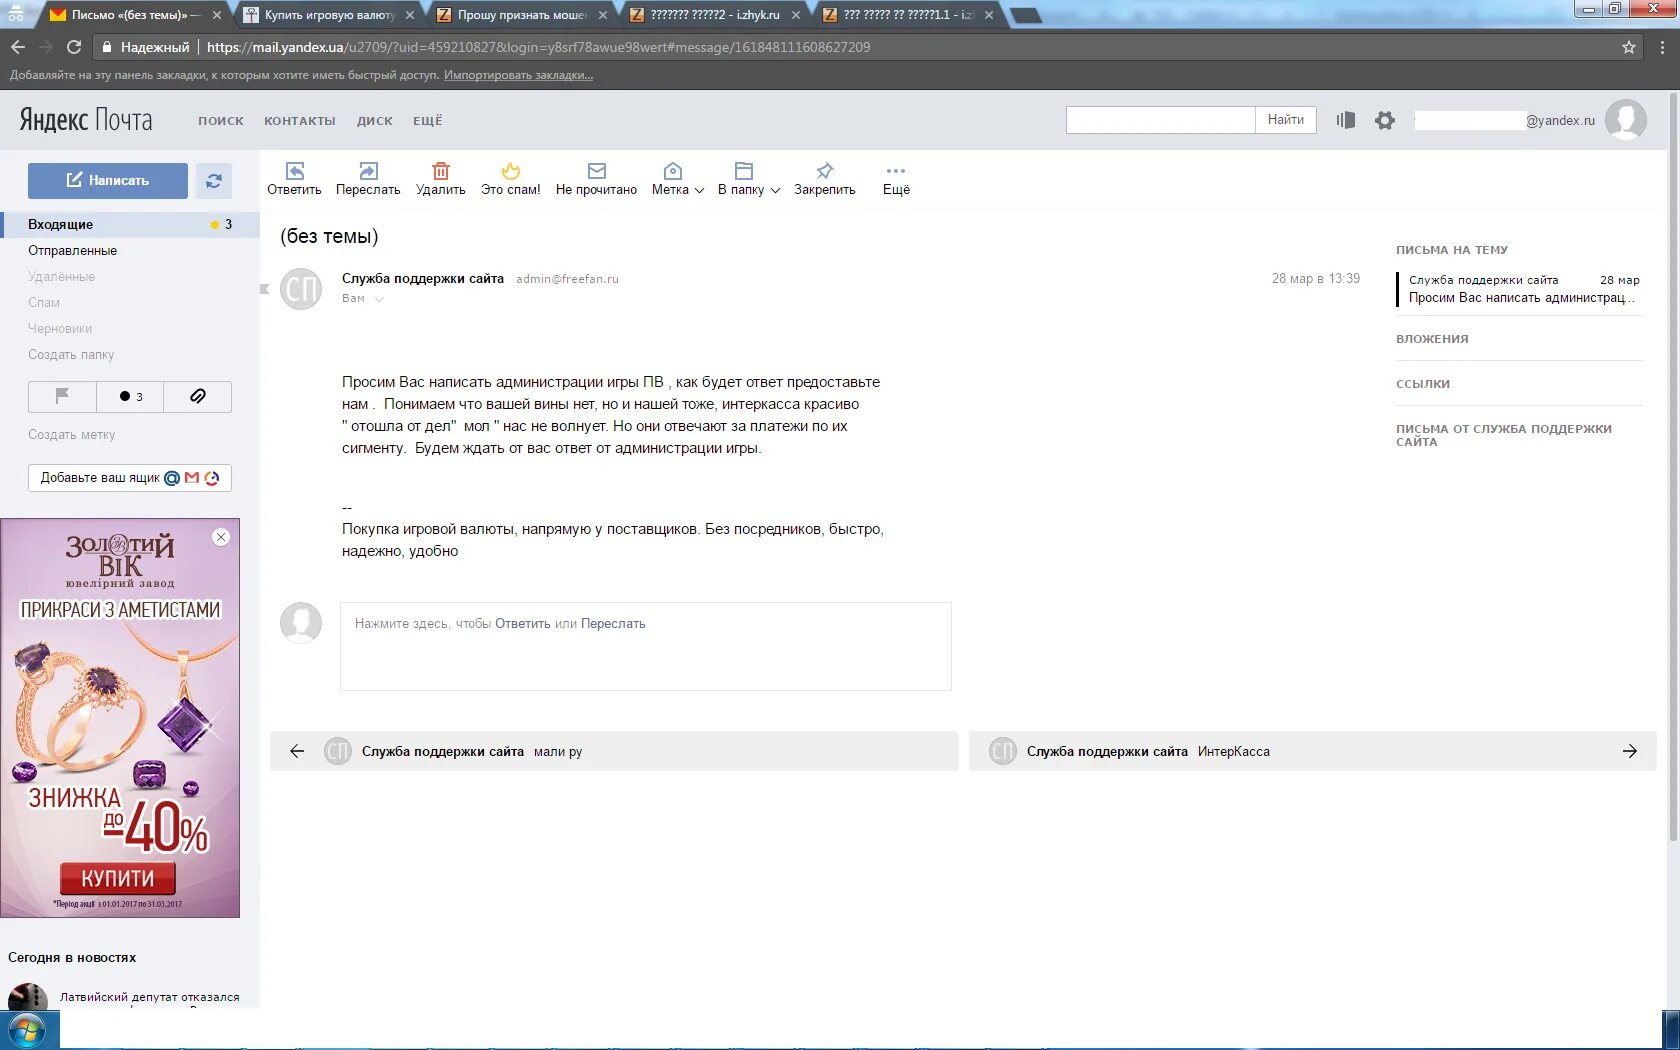1680x1050 pixels.
Task: Click Добавьте ваш ящик button
Action: click(x=130, y=478)
